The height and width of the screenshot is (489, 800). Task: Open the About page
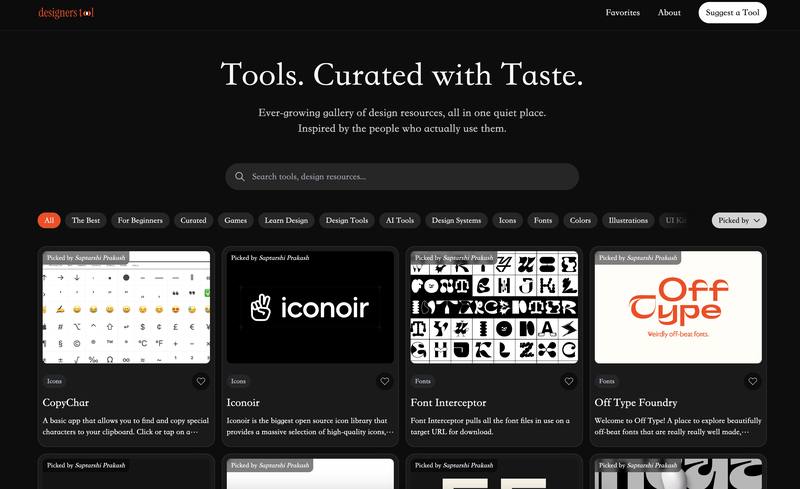click(x=669, y=13)
